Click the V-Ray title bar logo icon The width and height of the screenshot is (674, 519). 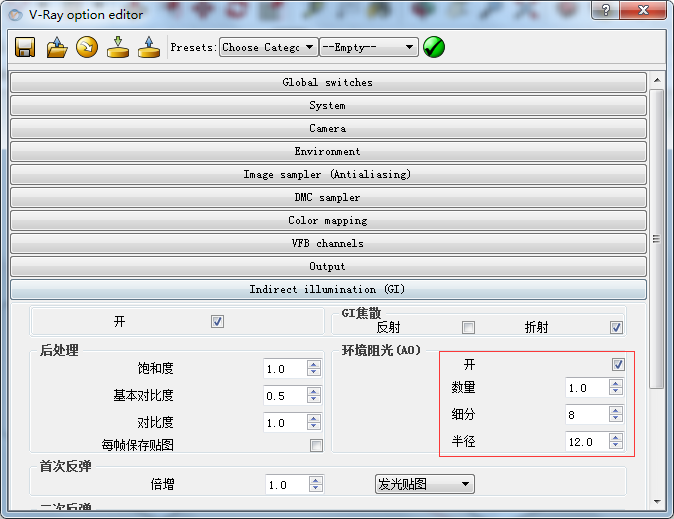click(x=16, y=15)
